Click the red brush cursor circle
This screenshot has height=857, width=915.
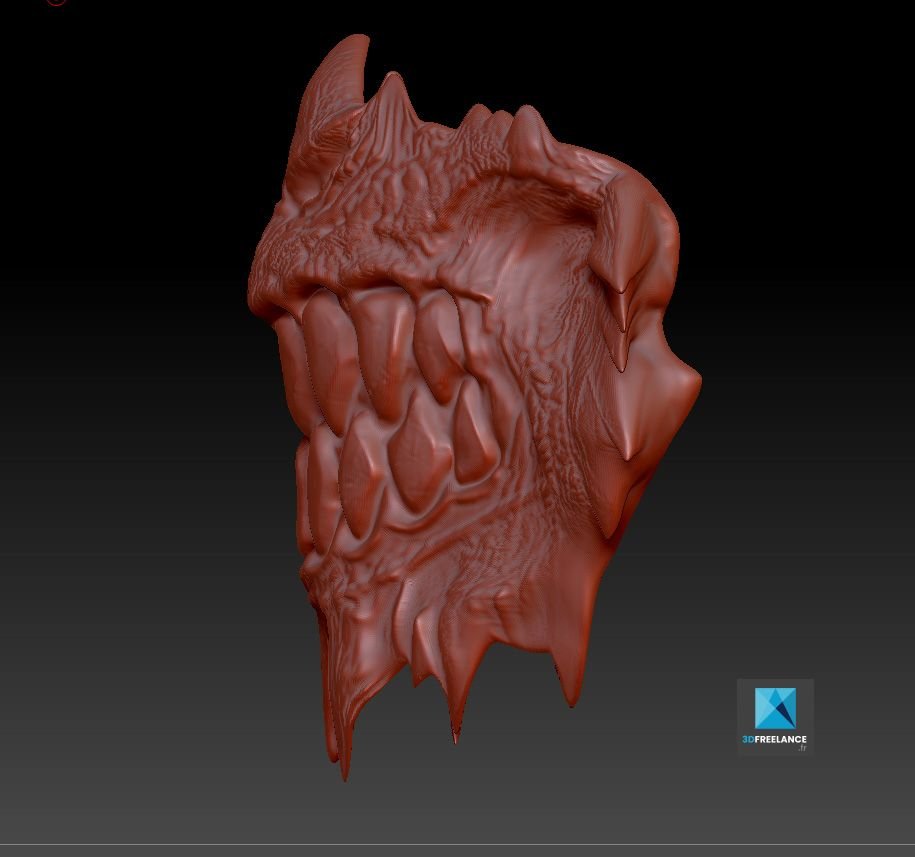coord(55,2)
